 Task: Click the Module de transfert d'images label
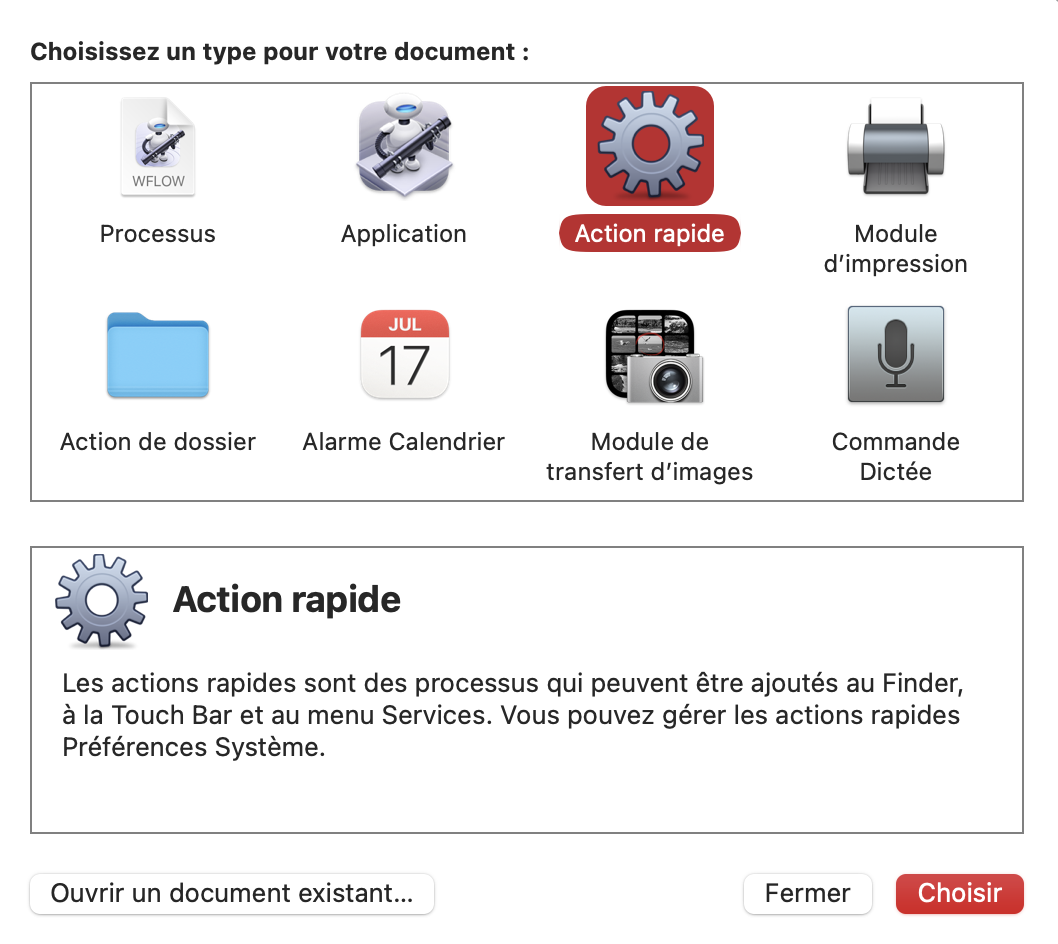650,457
